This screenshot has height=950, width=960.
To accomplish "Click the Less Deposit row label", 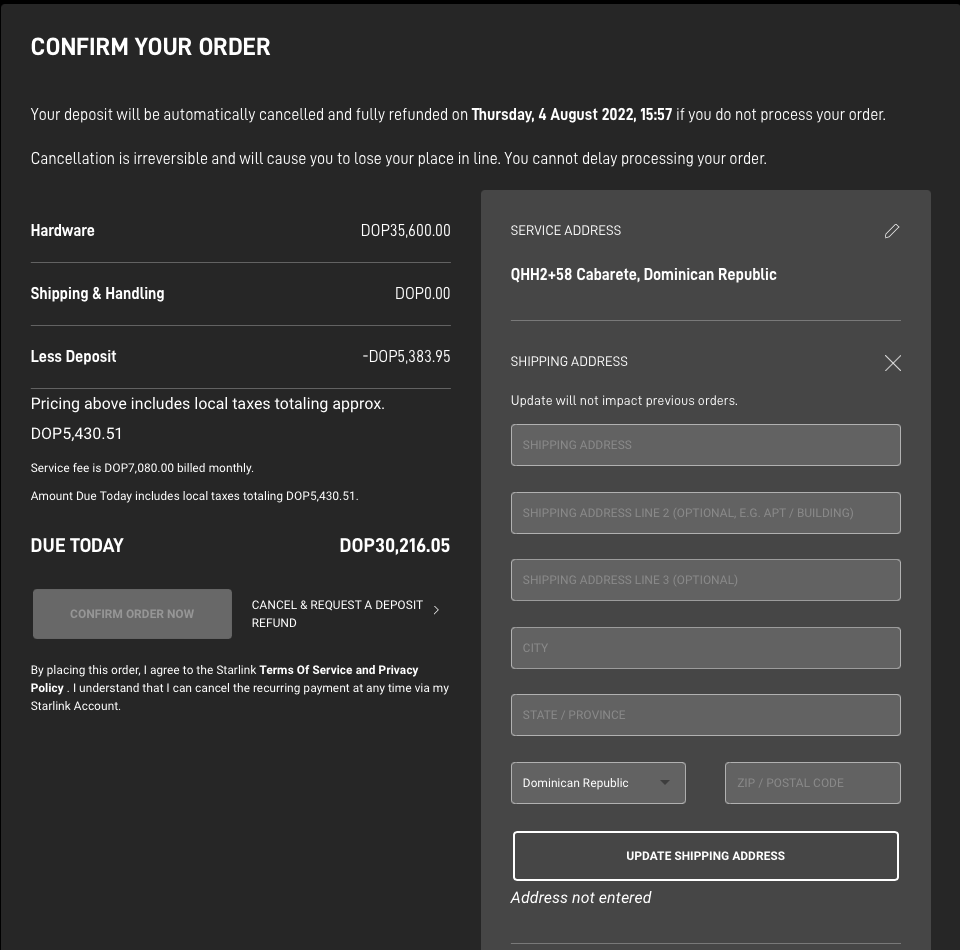I will click(x=73, y=356).
